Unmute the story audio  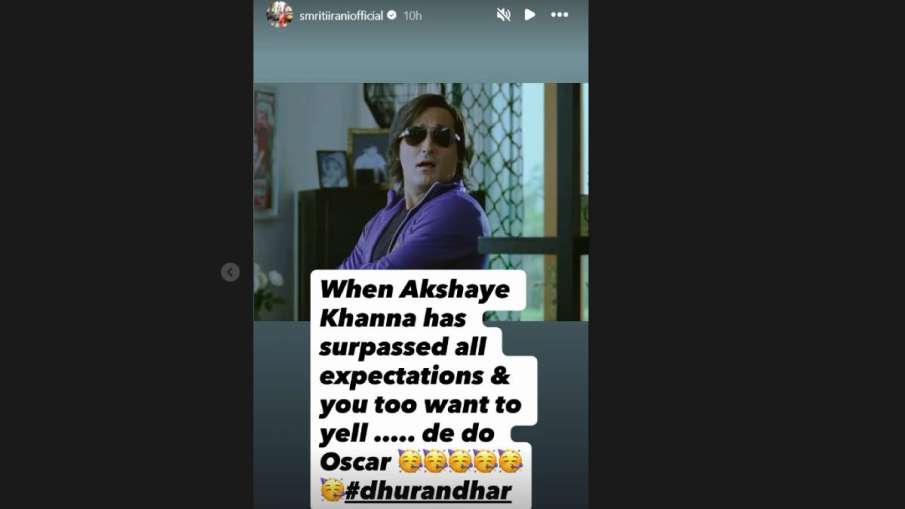[x=503, y=15]
